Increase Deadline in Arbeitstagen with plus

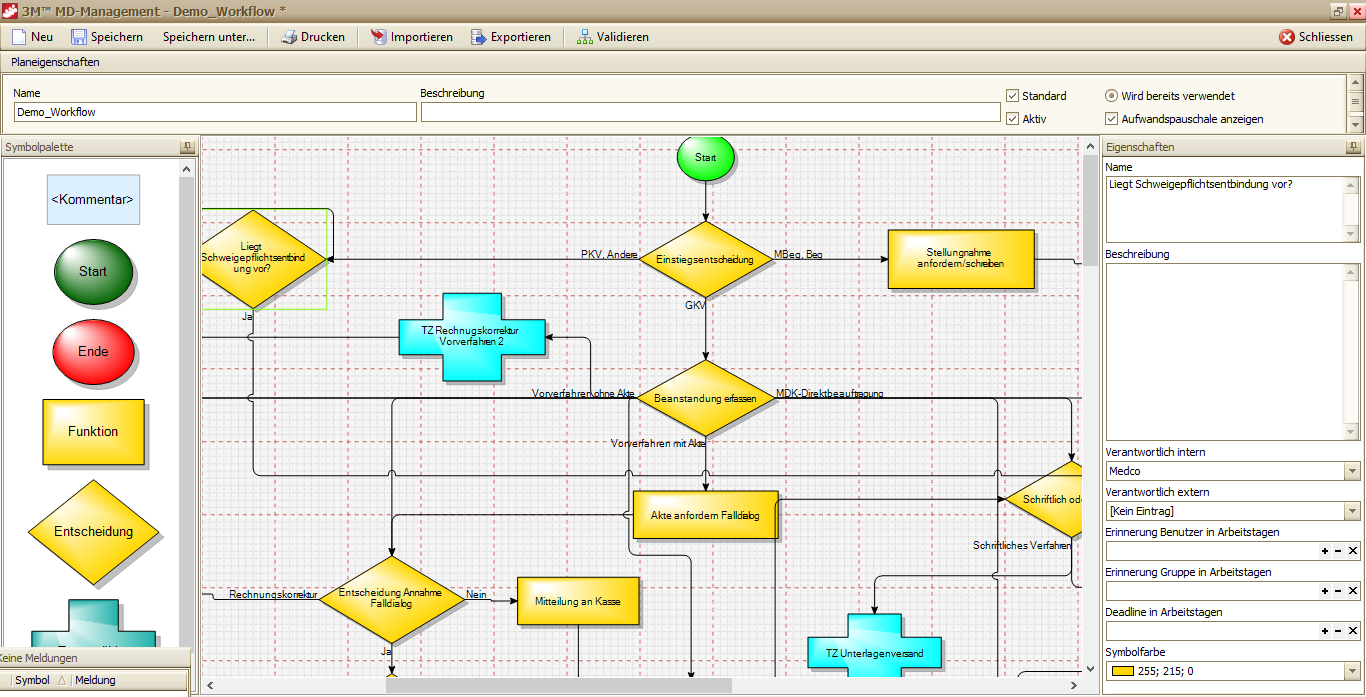point(1325,631)
